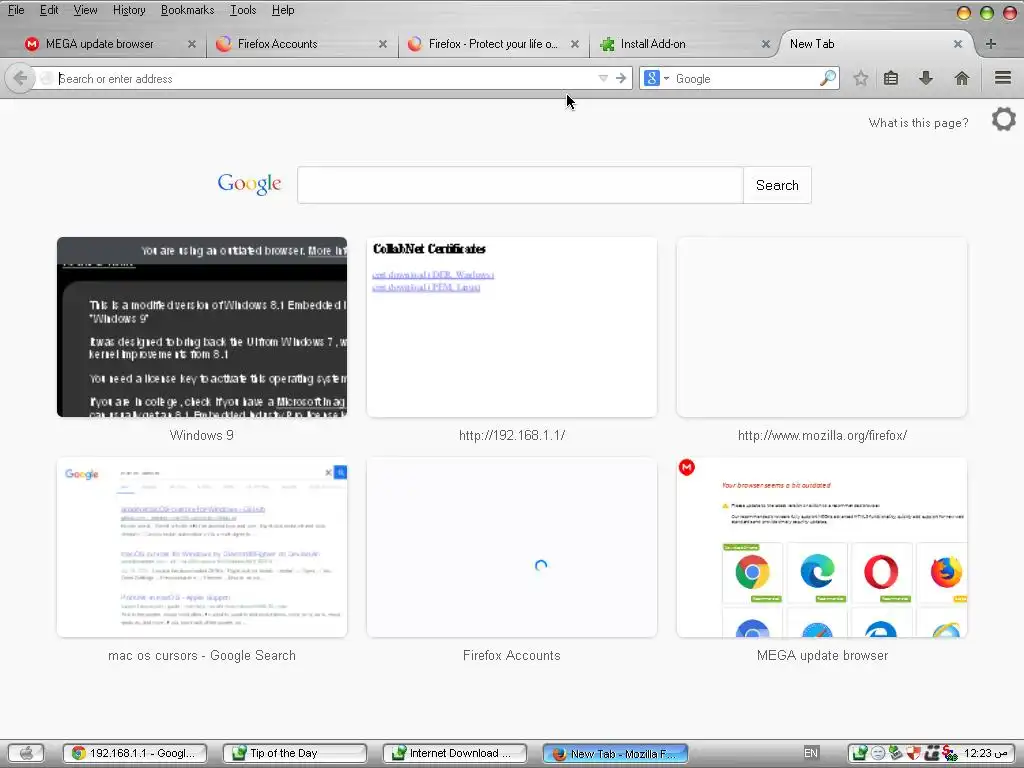
Task: Bookmark this page with the star icon
Action: pos(861,78)
